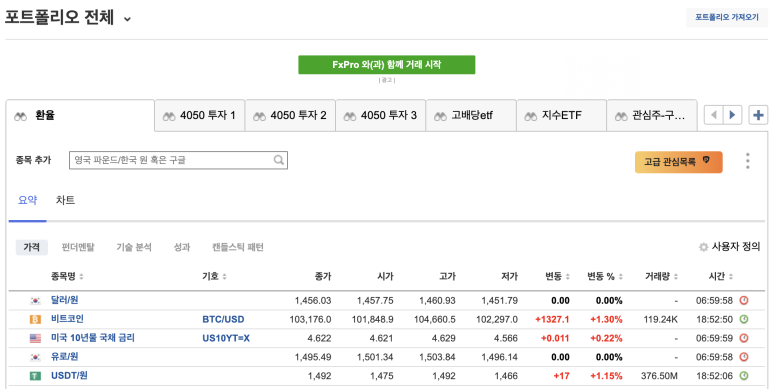This screenshot has height=389, width=773.
Task: Select the 가격 view filter
Action: 32,247
